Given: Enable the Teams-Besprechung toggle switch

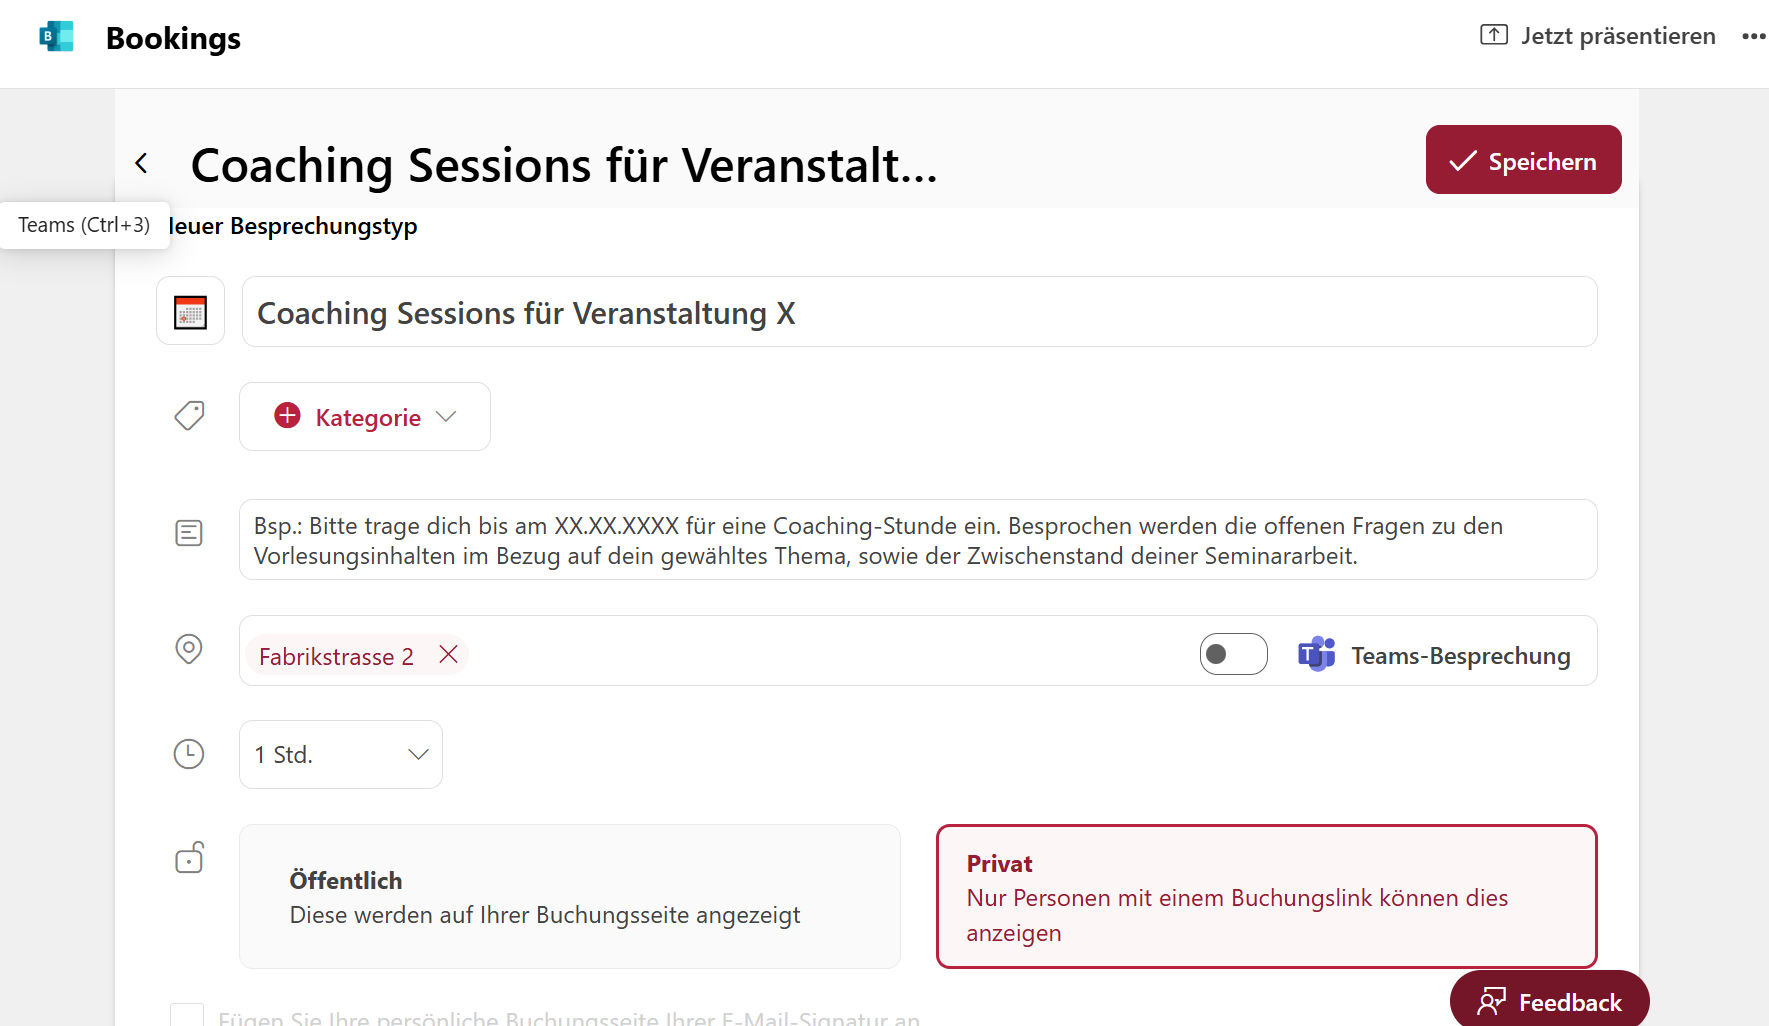Looking at the screenshot, I should click(x=1233, y=654).
